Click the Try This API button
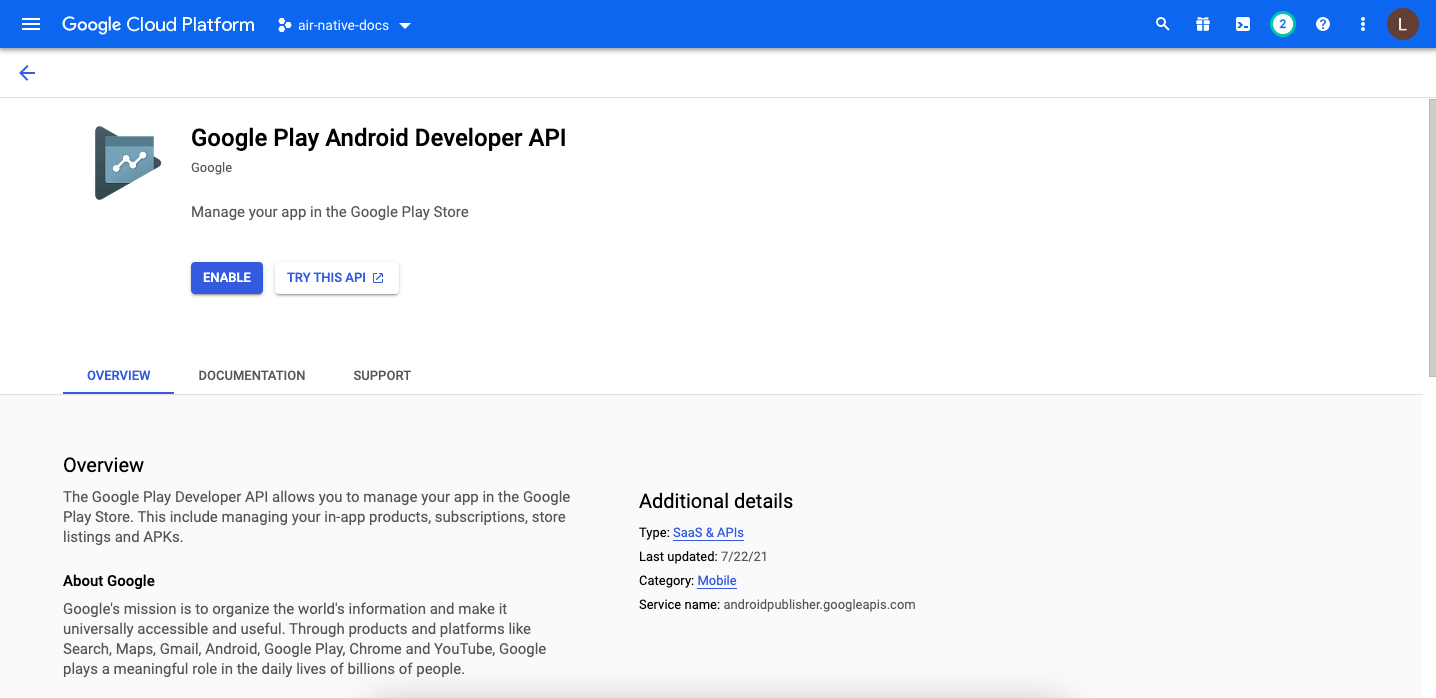 [x=336, y=278]
